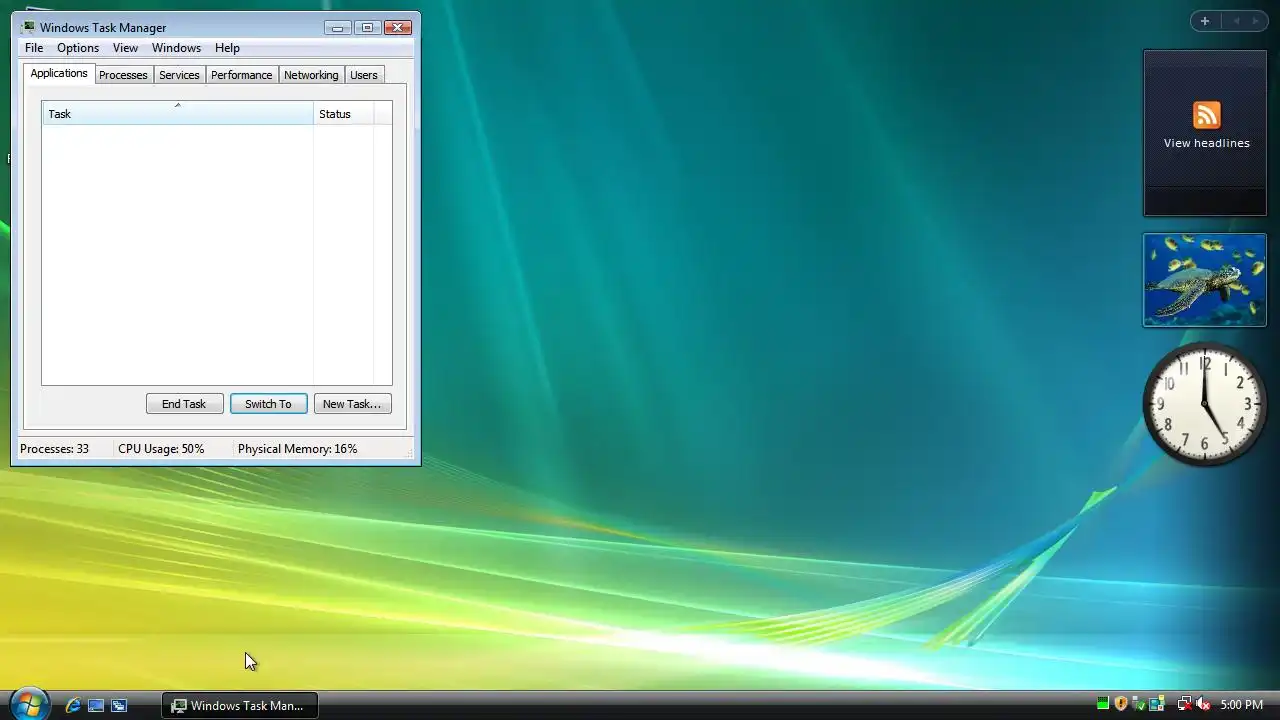Click the sidebar previous-page arrow

1236,21
